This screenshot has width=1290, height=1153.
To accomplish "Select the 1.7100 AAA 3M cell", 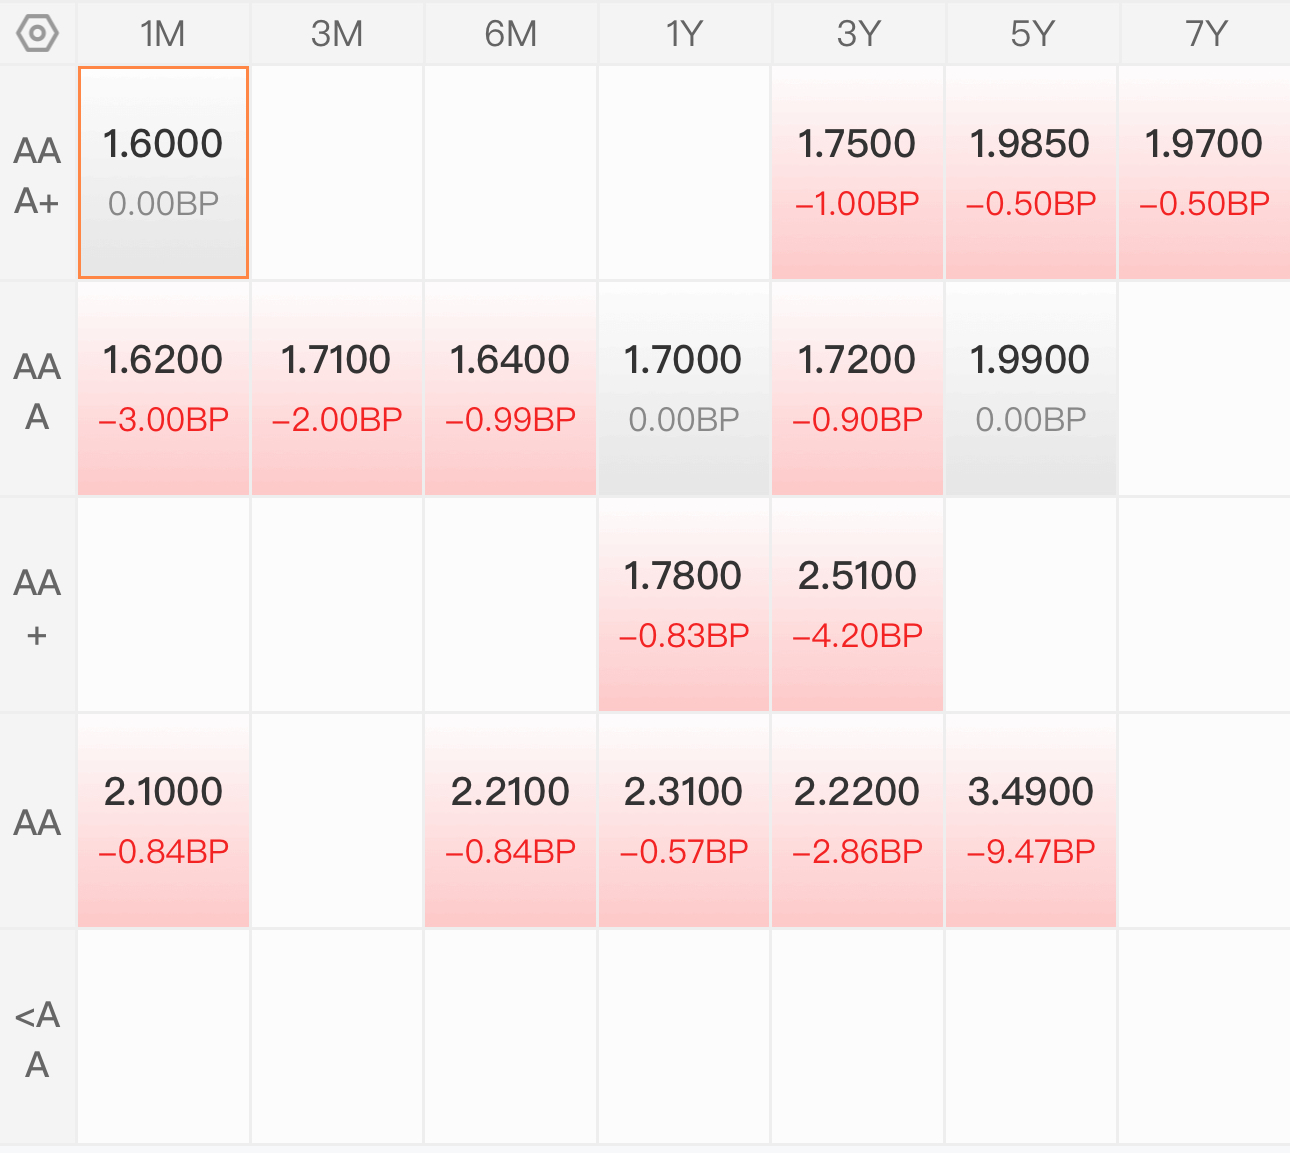I will point(336,388).
